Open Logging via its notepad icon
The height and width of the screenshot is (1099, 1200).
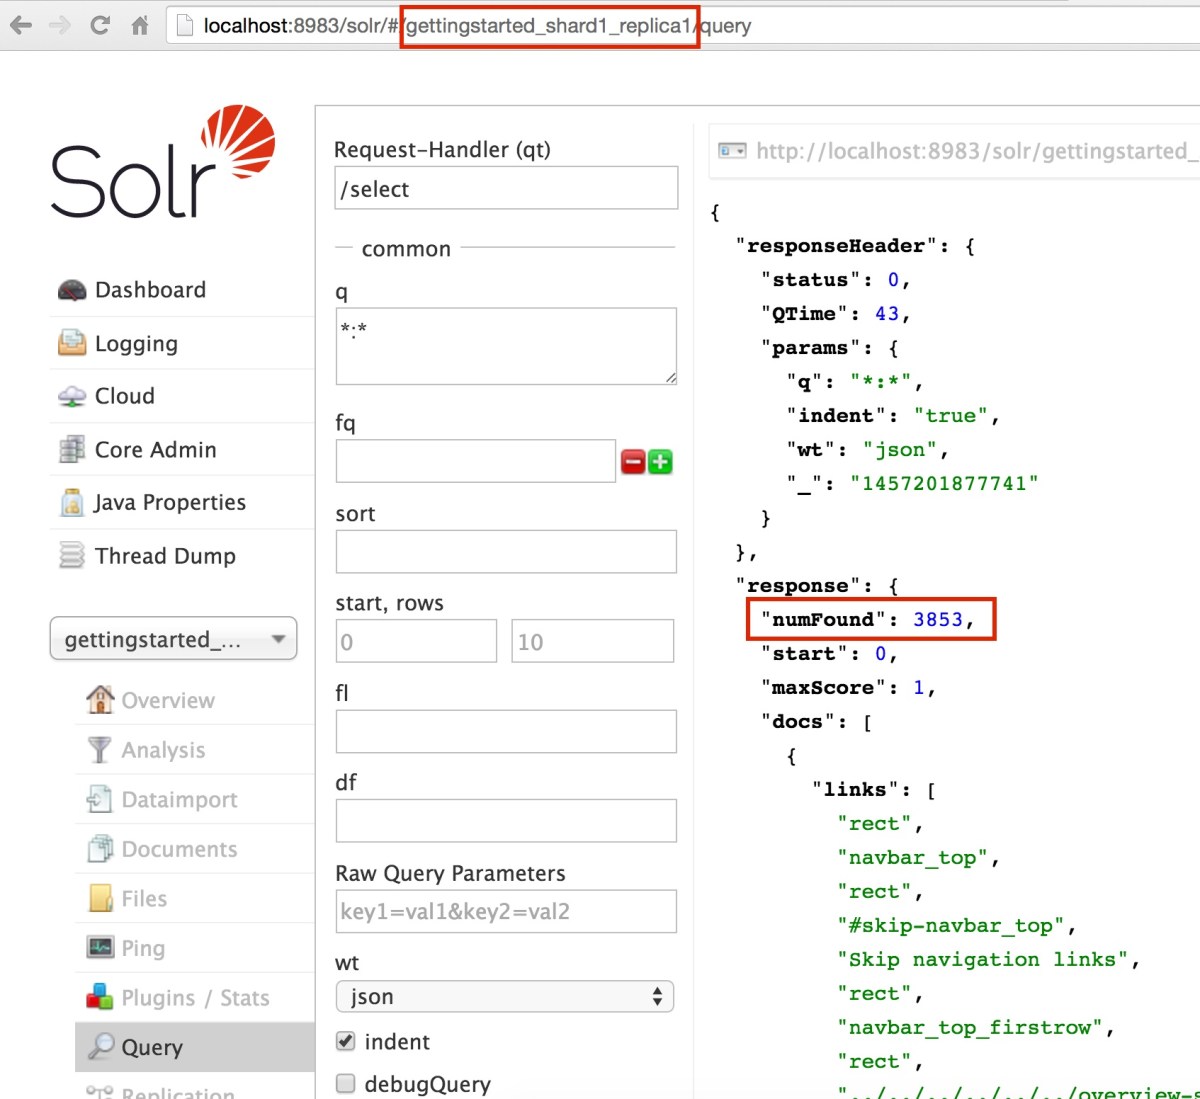tap(72, 343)
